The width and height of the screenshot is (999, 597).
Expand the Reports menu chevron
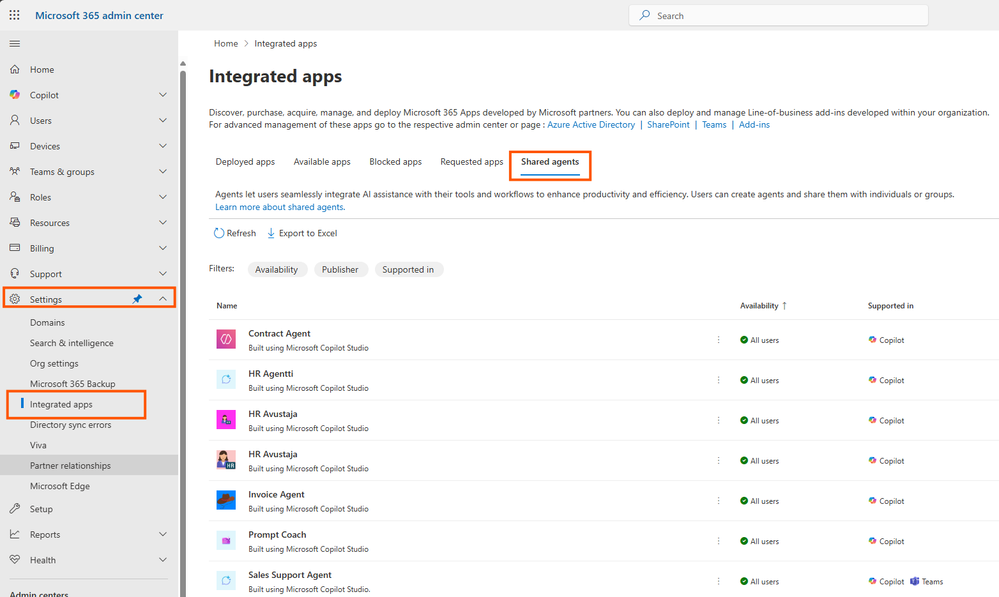pyautogui.click(x=163, y=534)
